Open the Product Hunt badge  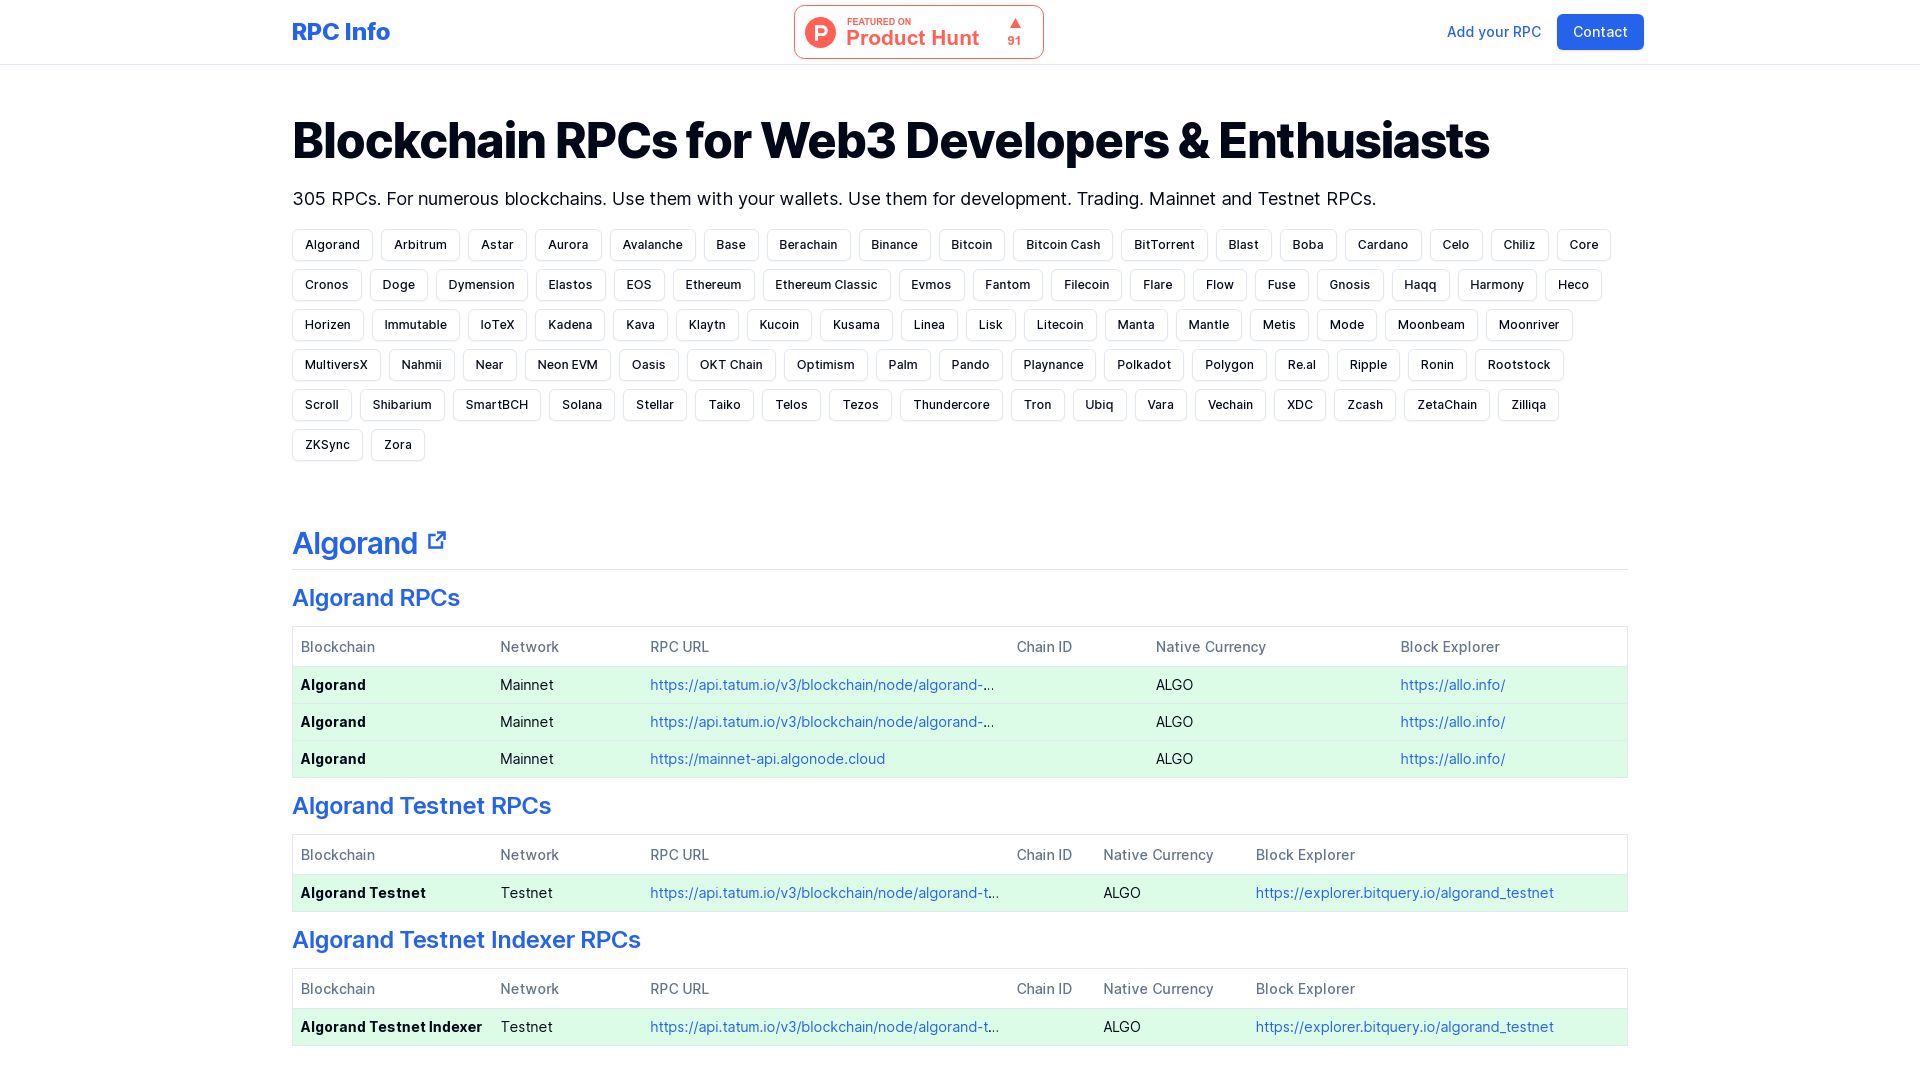pyautogui.click(x=918, y=32)
